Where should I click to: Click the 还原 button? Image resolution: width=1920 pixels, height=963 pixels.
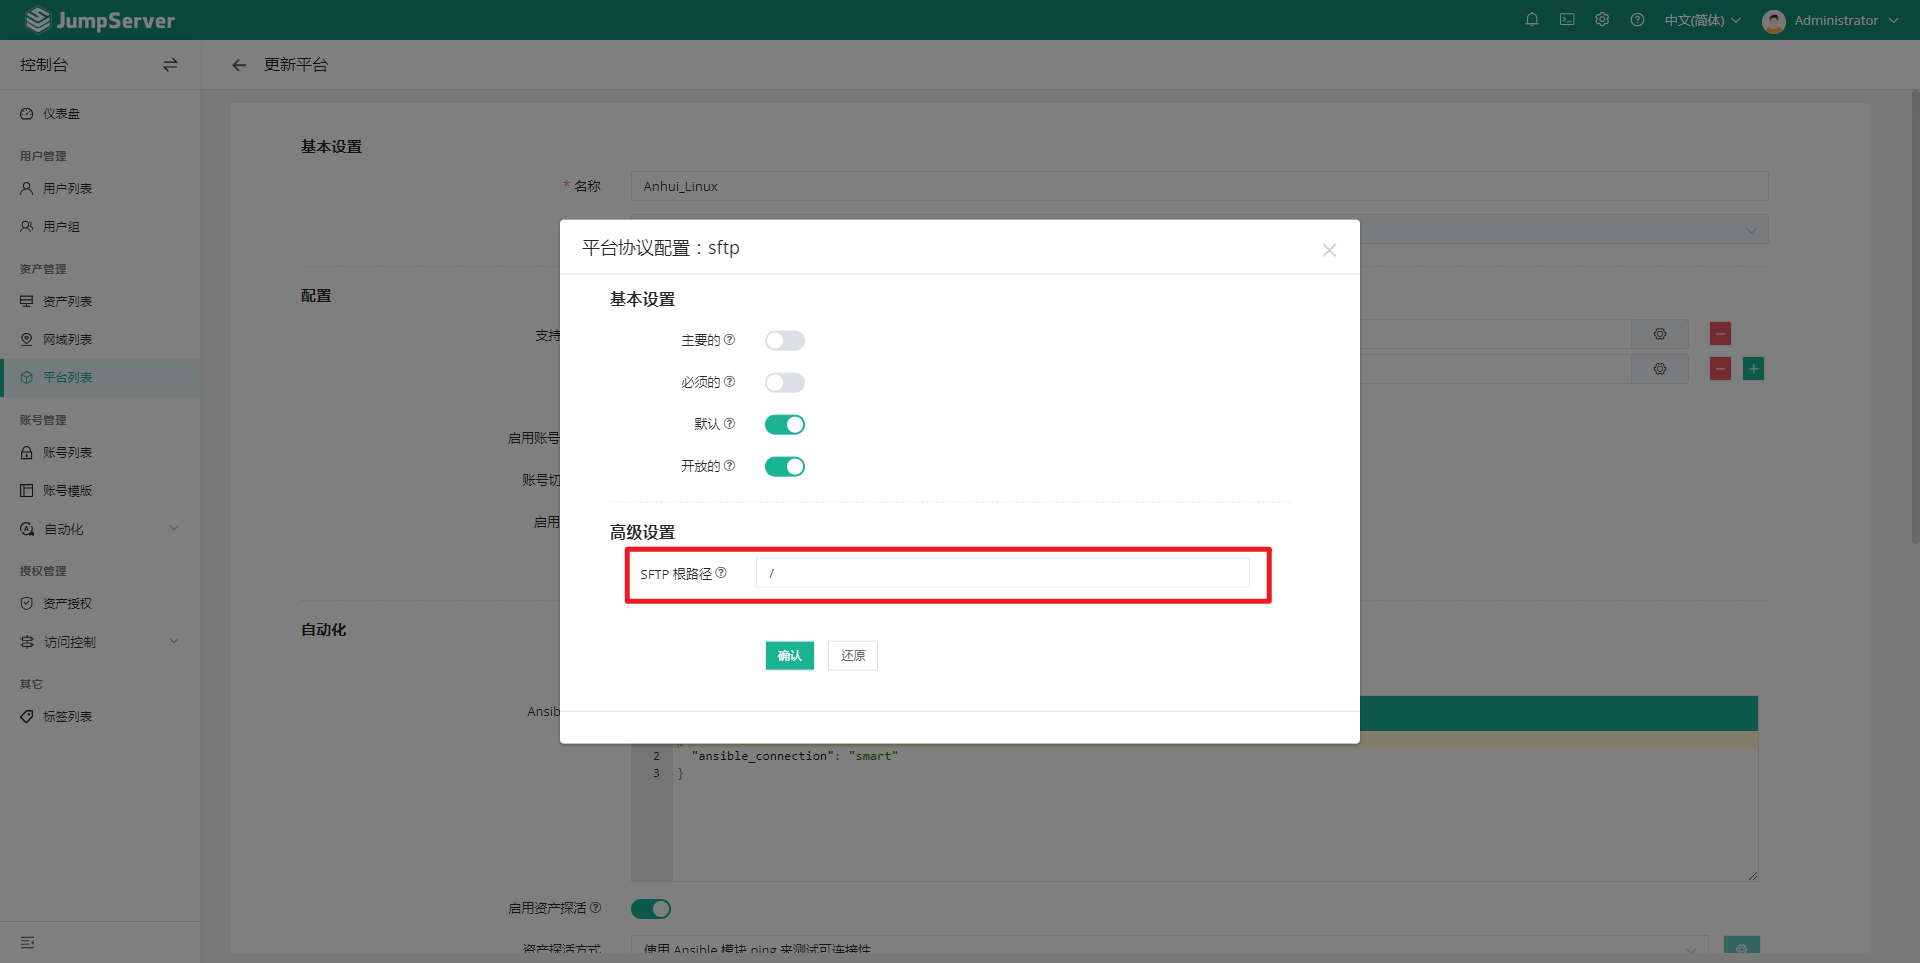pos(852,656)
